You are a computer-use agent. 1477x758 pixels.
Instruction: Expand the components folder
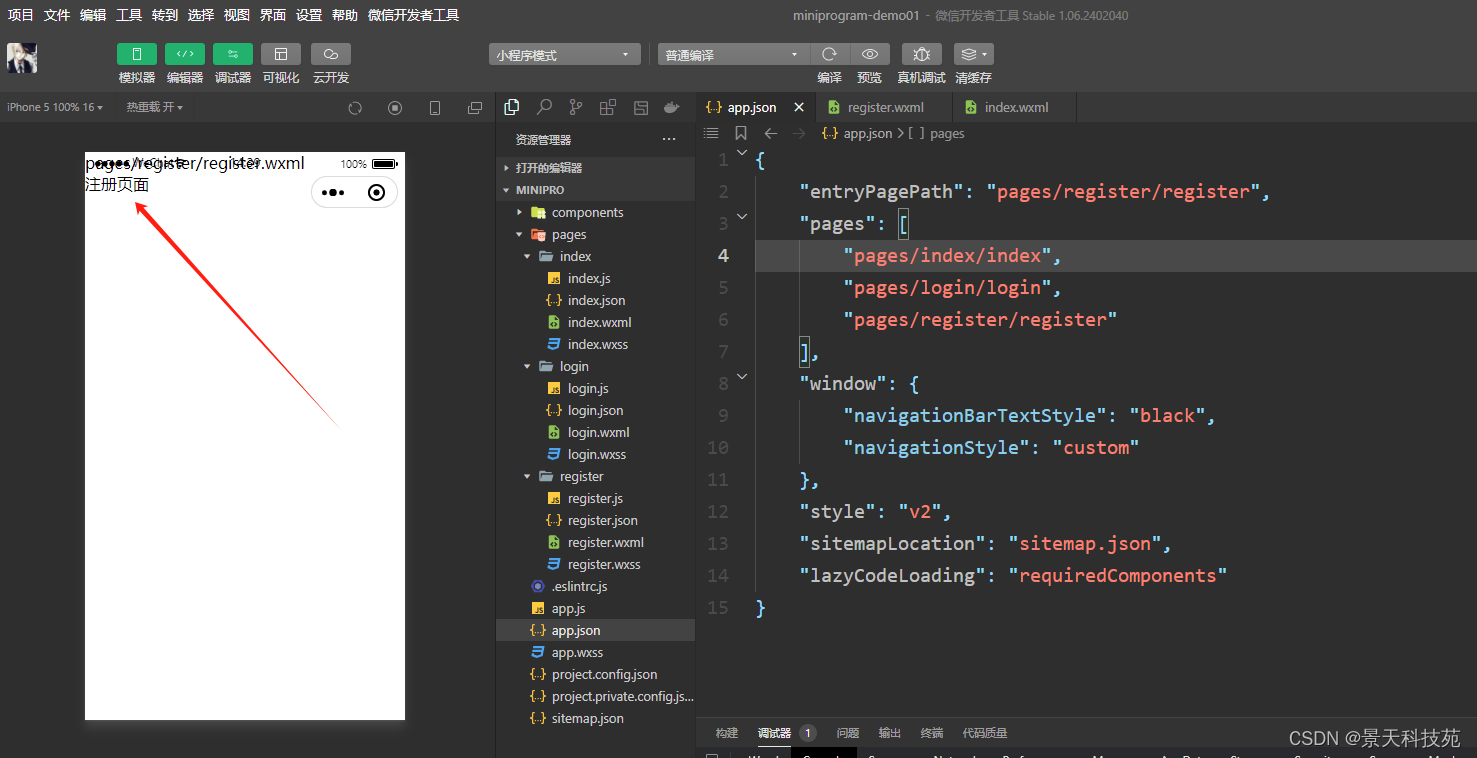595,212
